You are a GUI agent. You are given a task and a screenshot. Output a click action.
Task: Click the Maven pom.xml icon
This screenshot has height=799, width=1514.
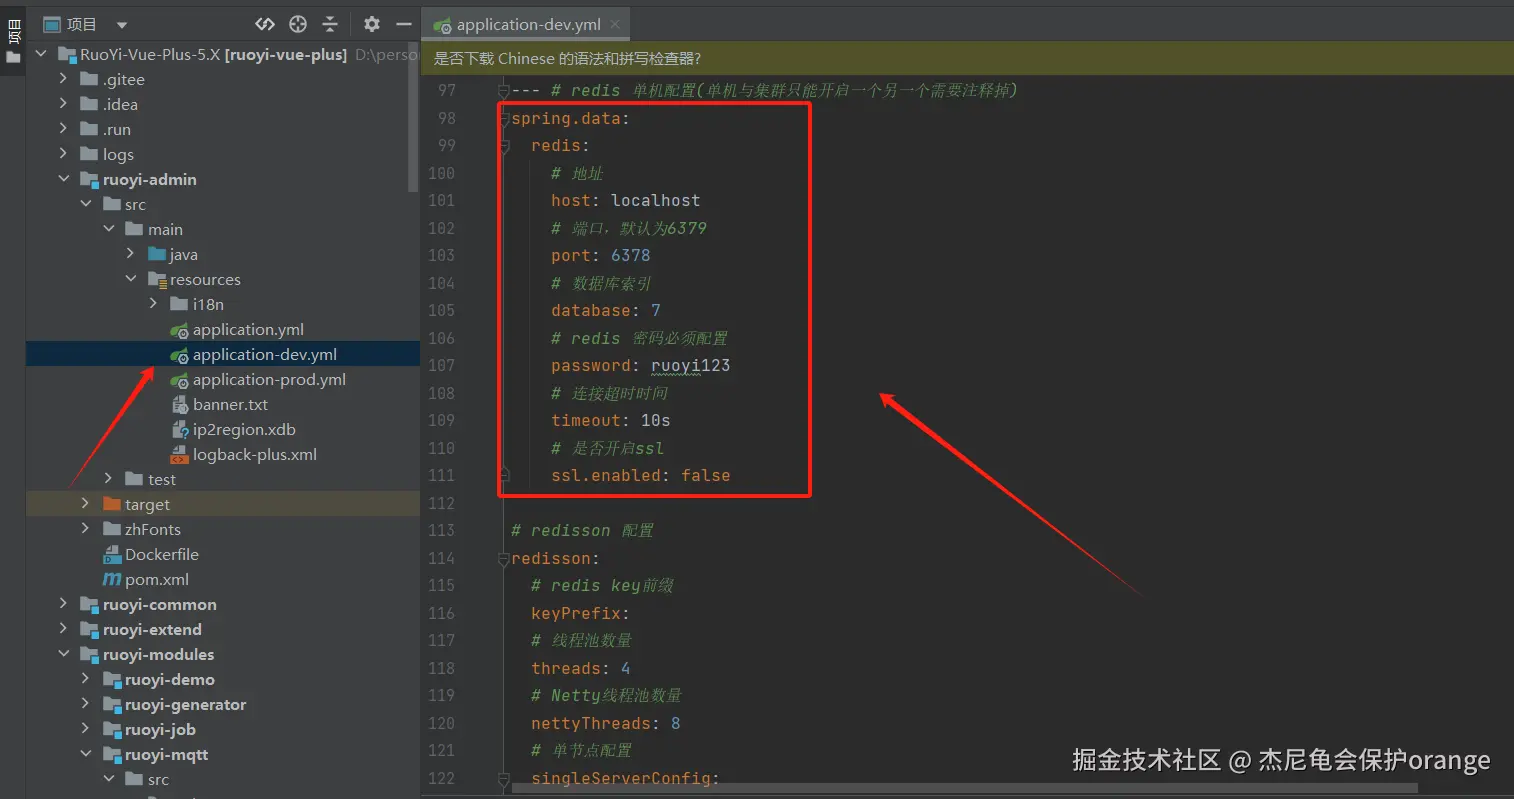coord(112,579)
